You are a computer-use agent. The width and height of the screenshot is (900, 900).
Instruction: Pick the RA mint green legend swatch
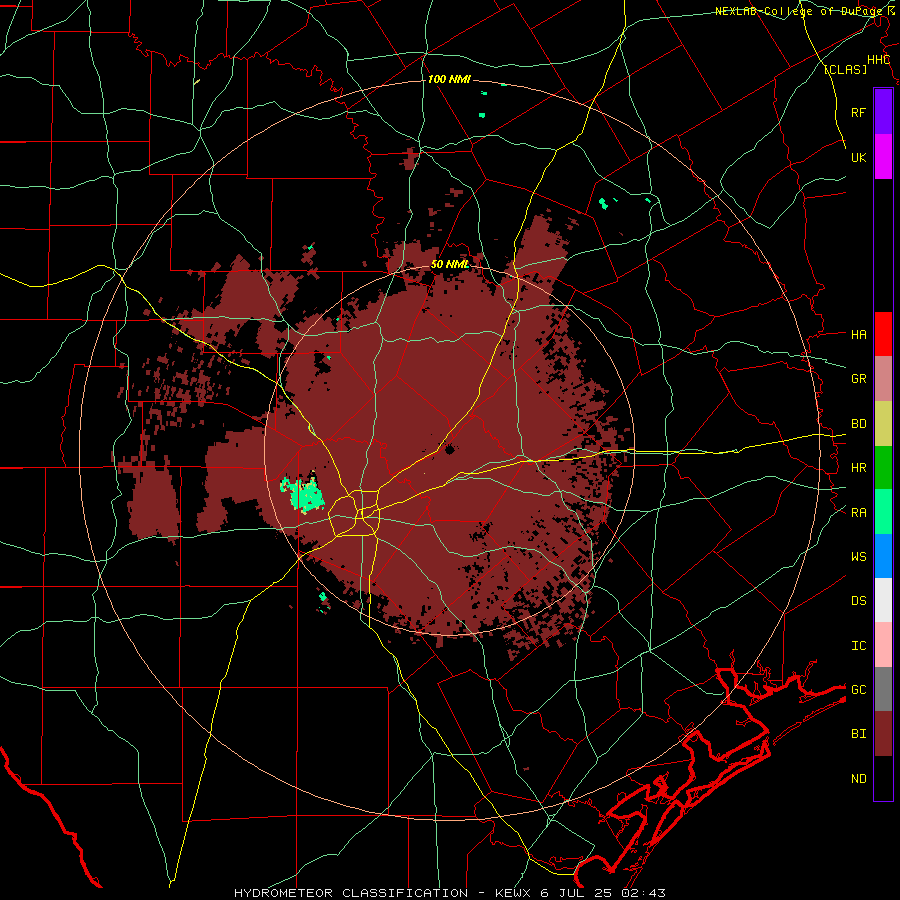[x=883, y=512]
